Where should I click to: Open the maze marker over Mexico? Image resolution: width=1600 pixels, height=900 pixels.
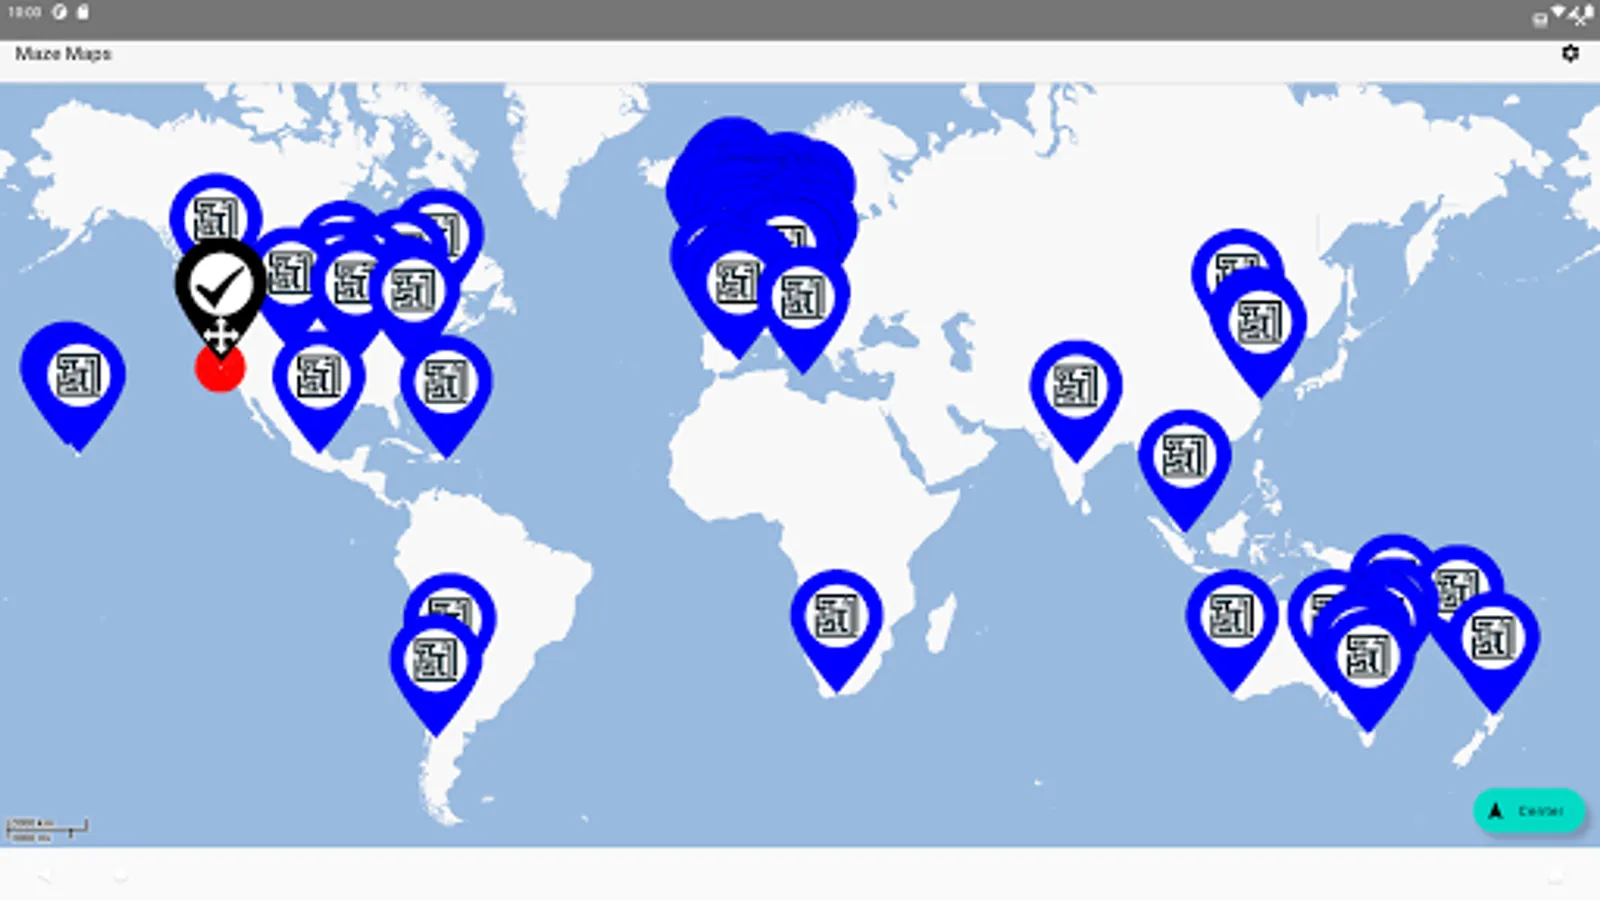(x=319, y=378)
